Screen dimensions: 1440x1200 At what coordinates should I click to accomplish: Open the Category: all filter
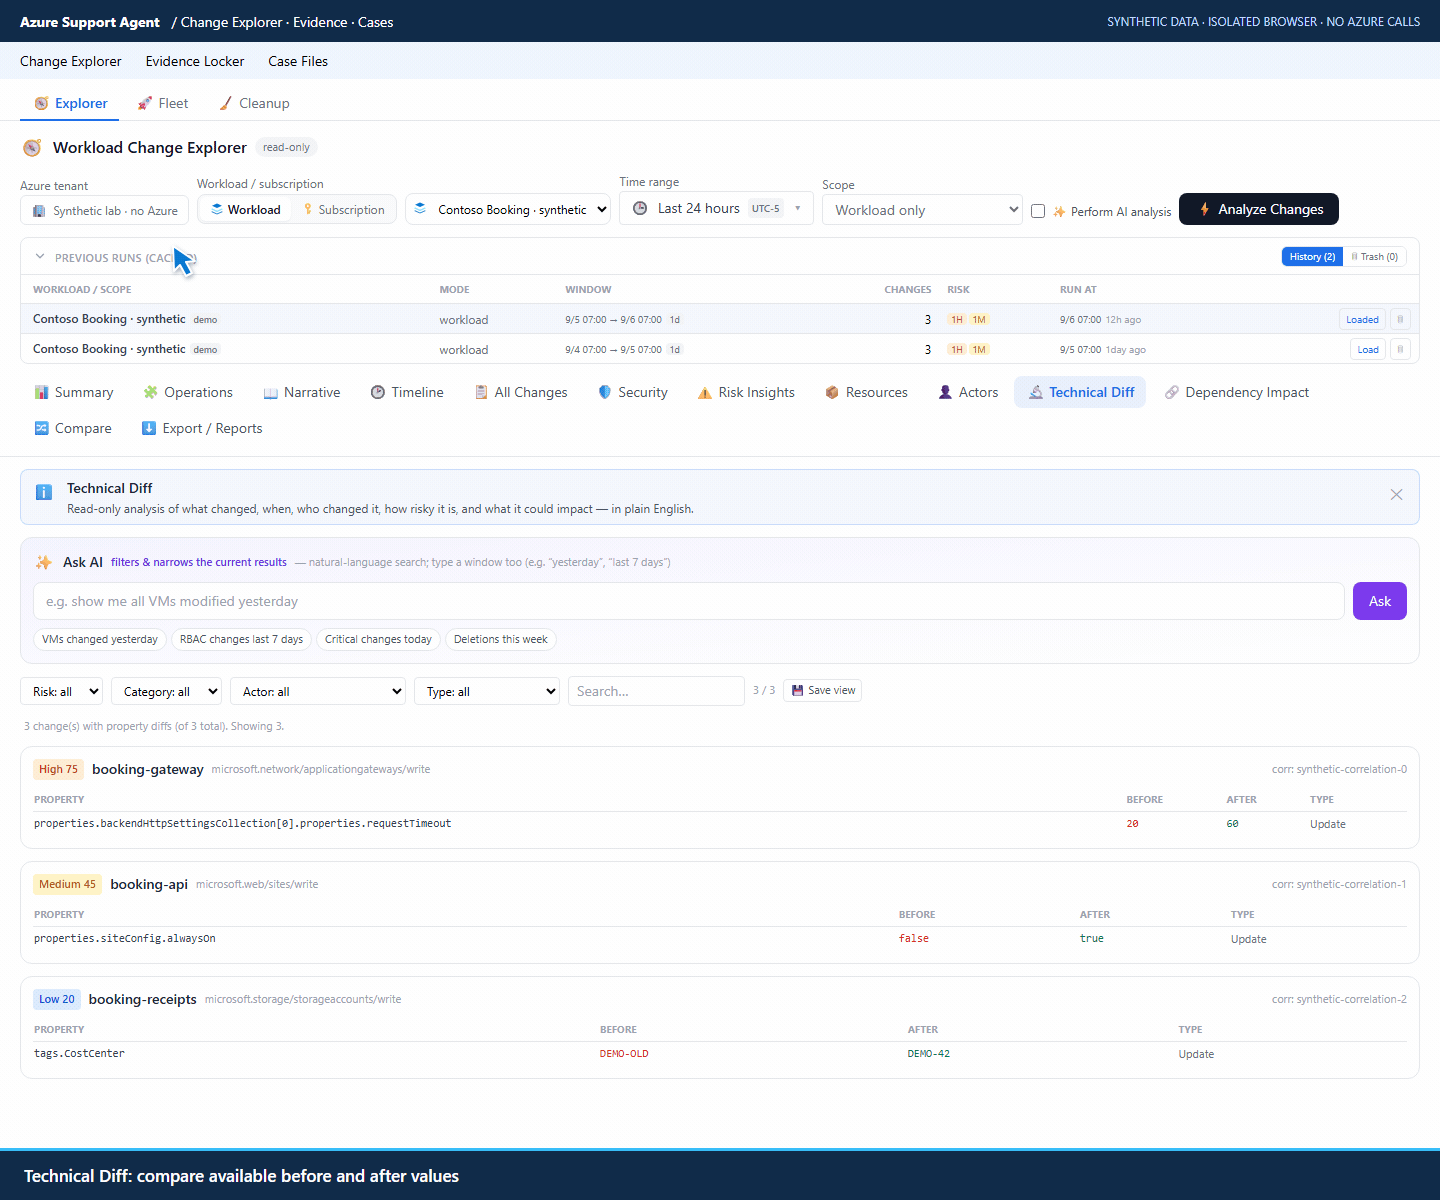point(166,691)
